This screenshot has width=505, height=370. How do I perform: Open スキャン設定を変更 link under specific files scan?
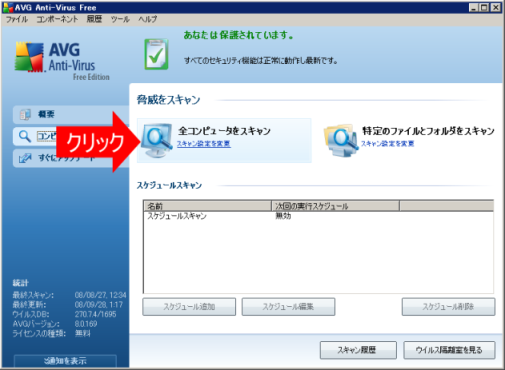388,144
